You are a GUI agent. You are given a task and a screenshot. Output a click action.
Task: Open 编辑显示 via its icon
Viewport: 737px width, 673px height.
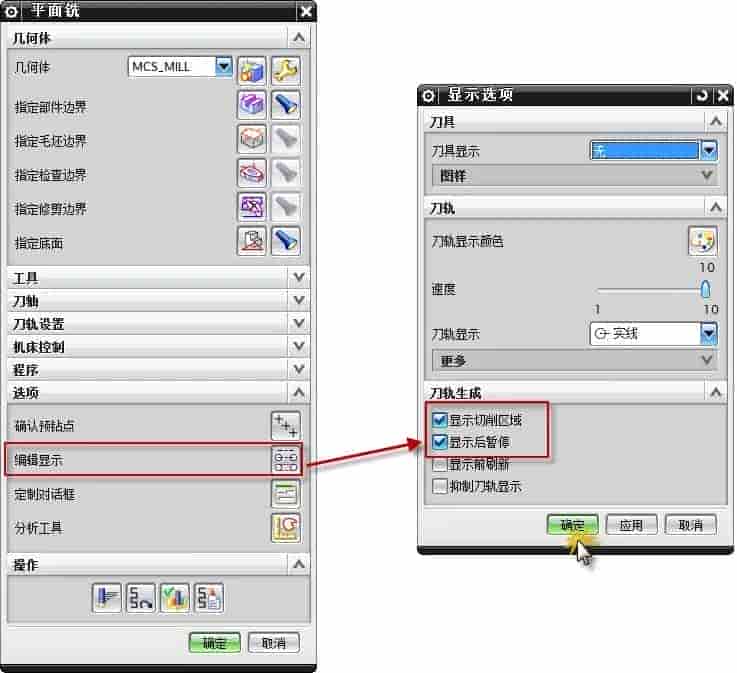(286, 460)
